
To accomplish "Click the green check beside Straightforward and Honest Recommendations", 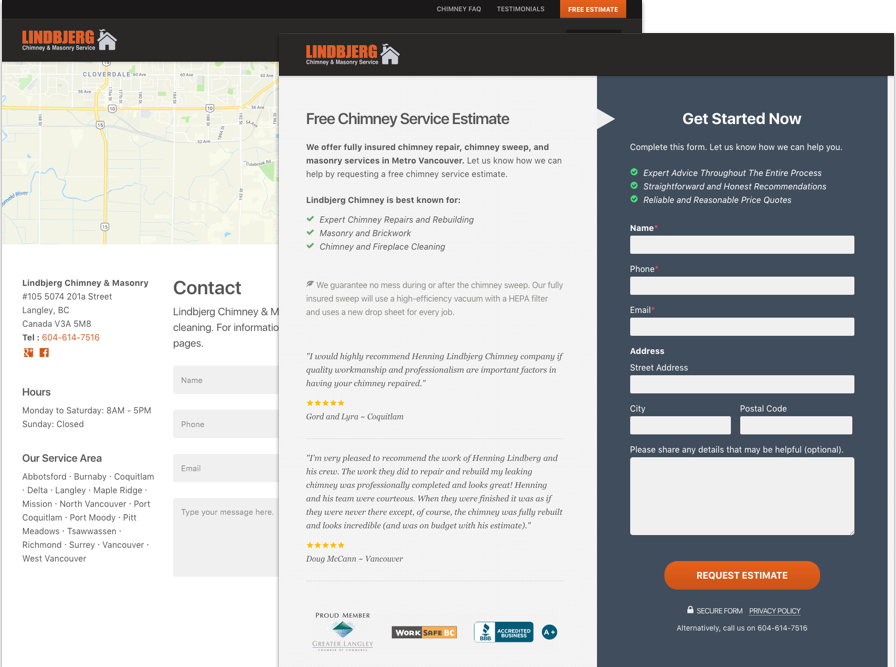I will [634, 186].
